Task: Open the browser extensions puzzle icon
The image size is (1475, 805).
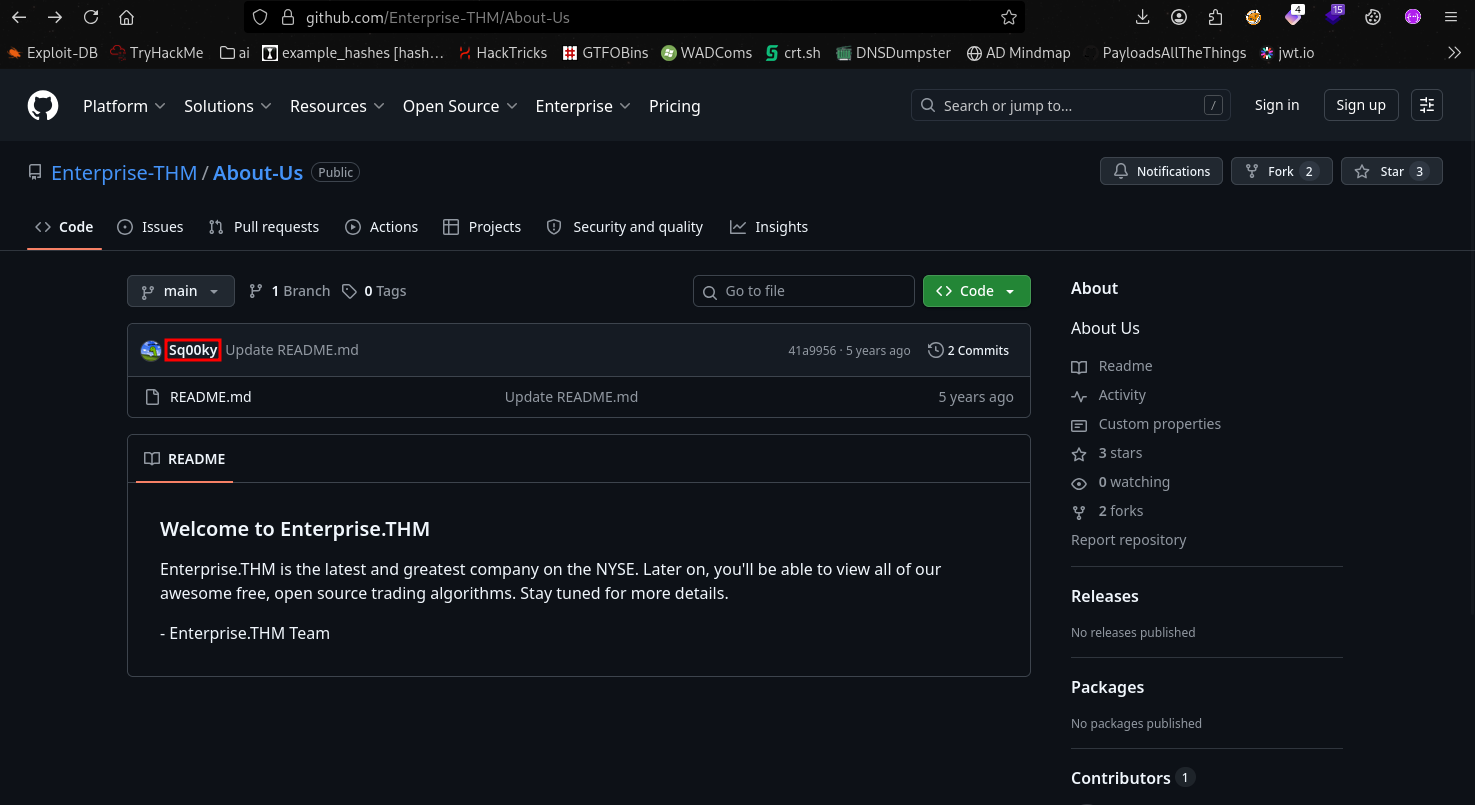Action: point(1215,17)
